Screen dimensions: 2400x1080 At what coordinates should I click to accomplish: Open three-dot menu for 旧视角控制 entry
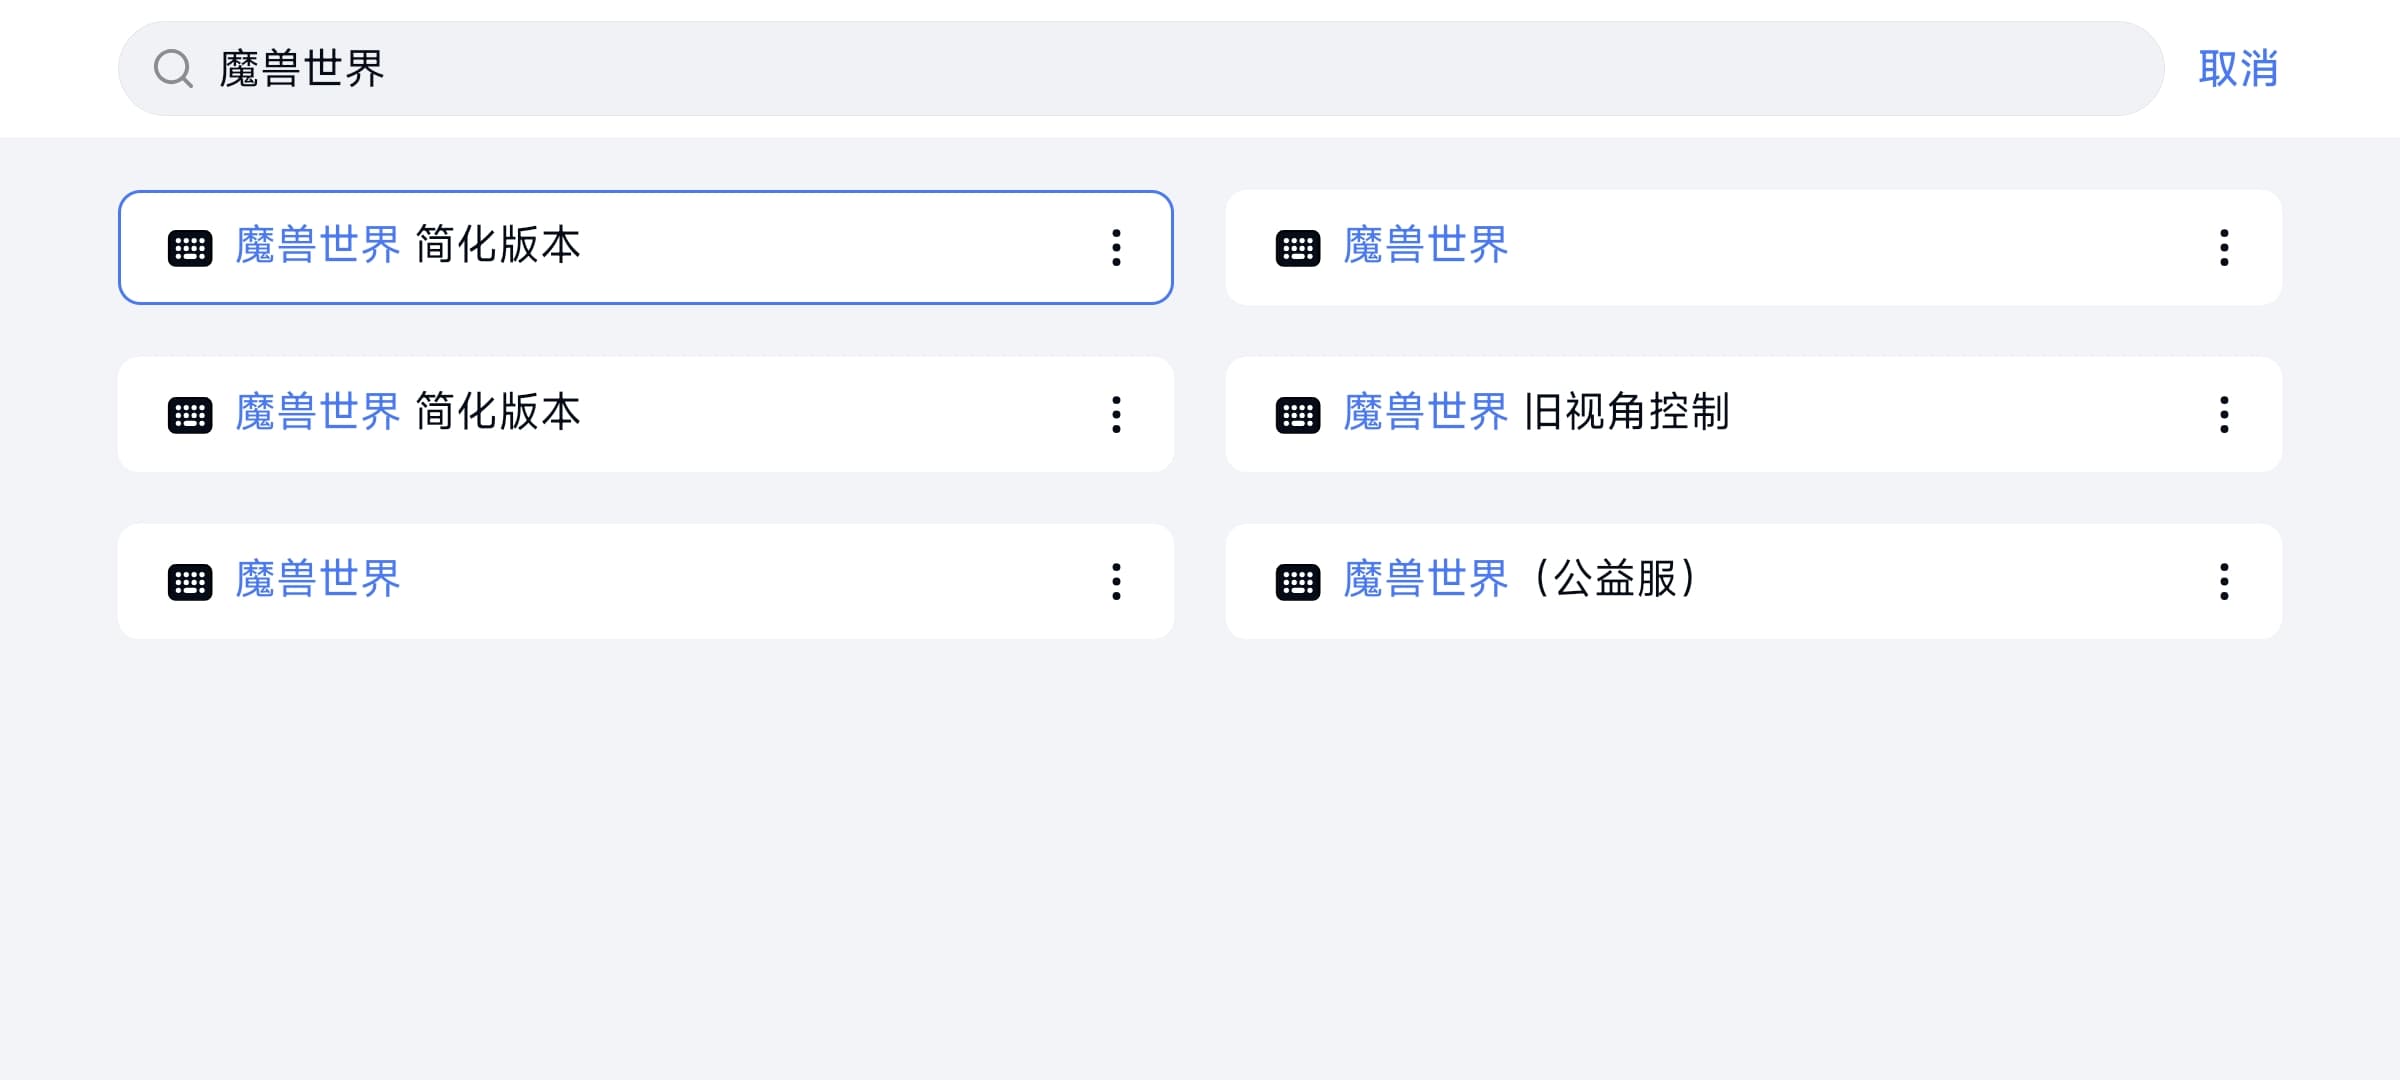tap(2224, 415)
